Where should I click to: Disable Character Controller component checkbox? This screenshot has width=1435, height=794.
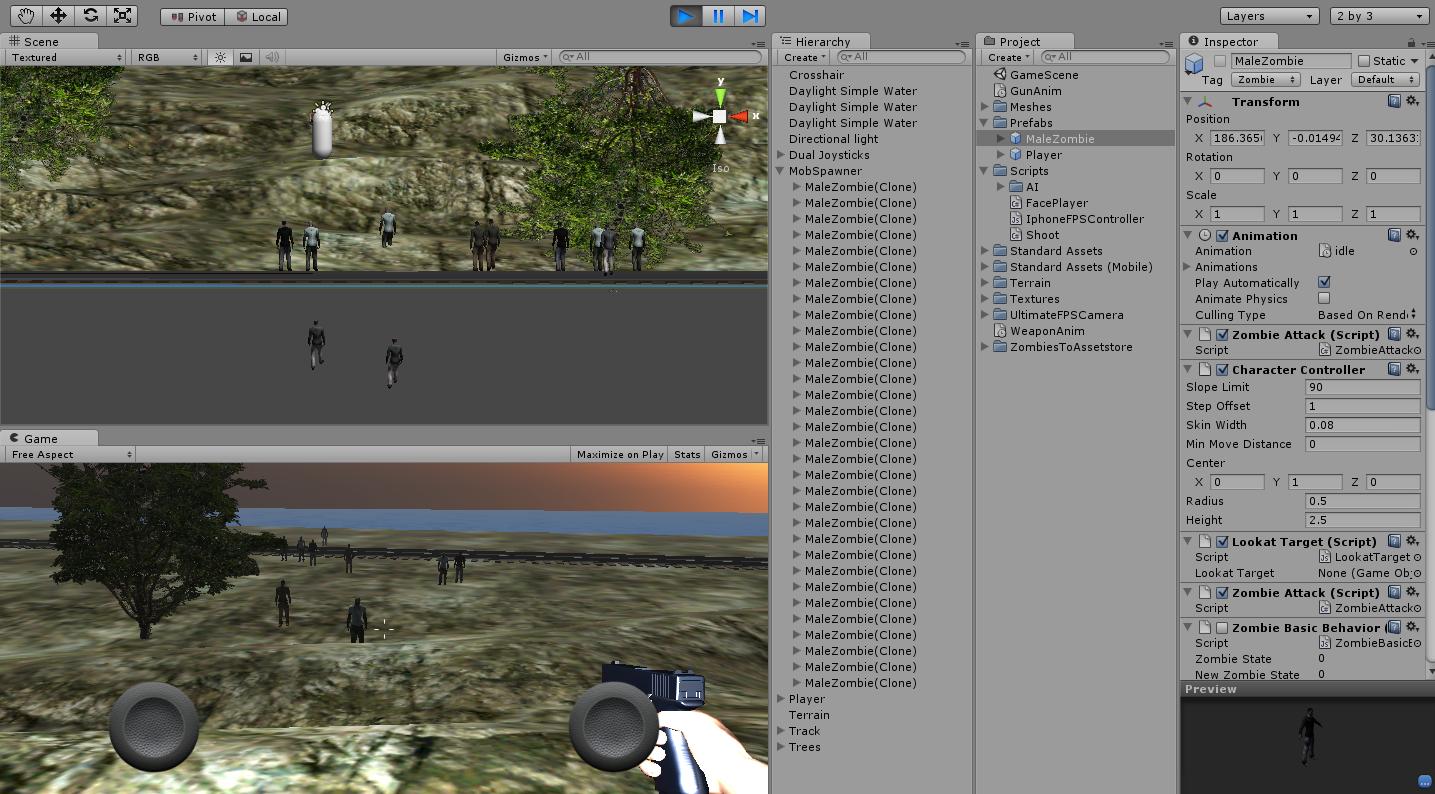coord(1222,370)
